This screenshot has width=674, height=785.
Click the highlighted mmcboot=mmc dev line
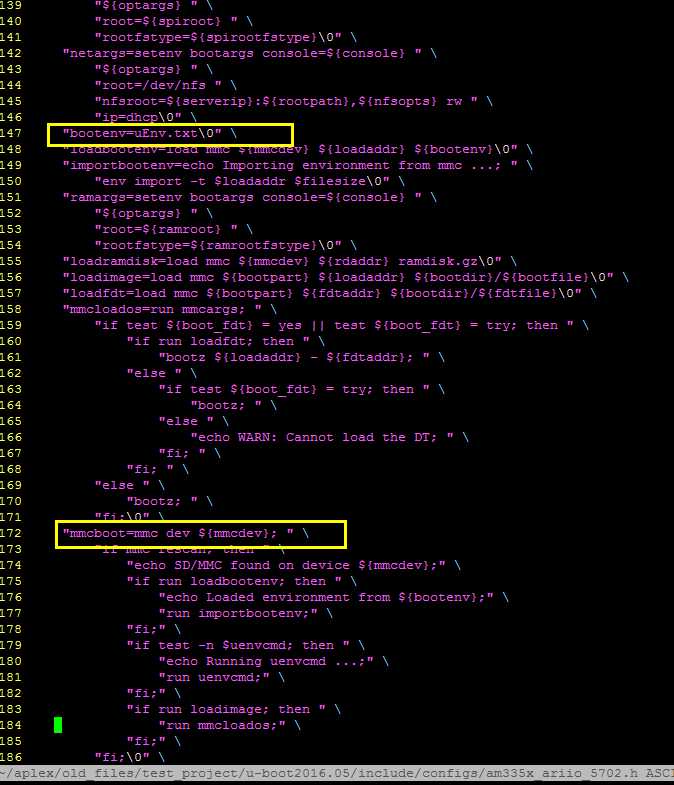[200, 534]
